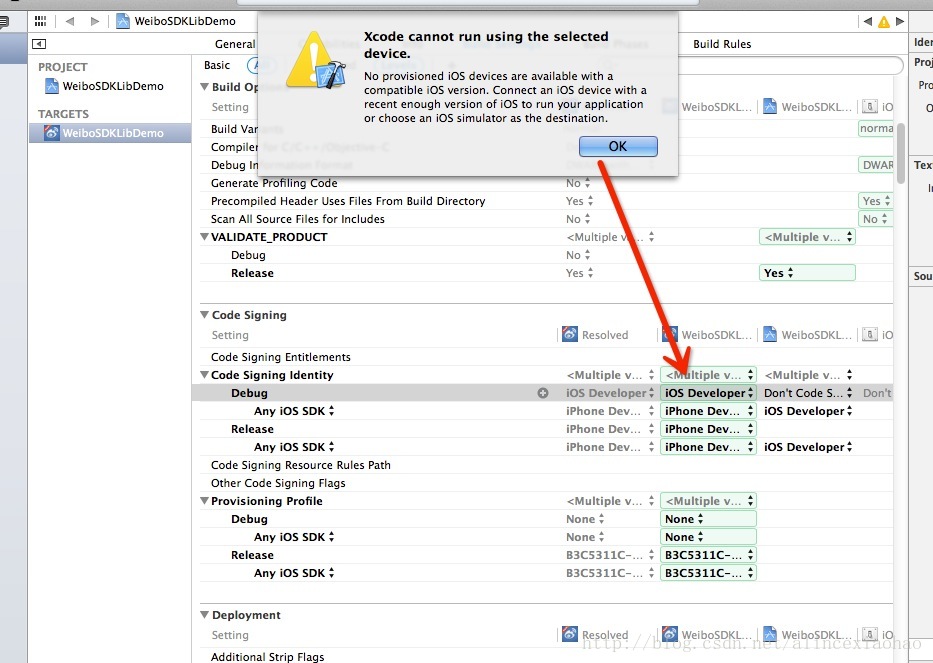Add a conditional setting to Debug identity

click(543, 393)
